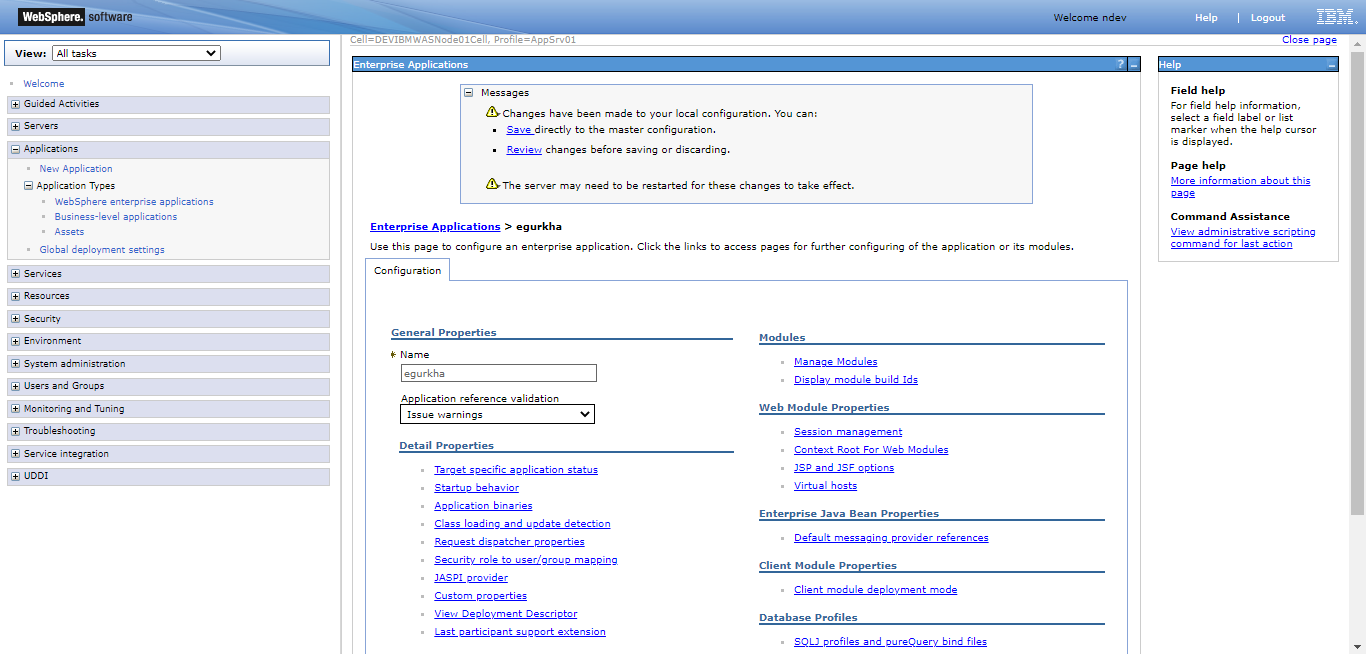Open Default messaging provider references
The width and height of the screenshot is (1366, 654).
tap(891, 538)
